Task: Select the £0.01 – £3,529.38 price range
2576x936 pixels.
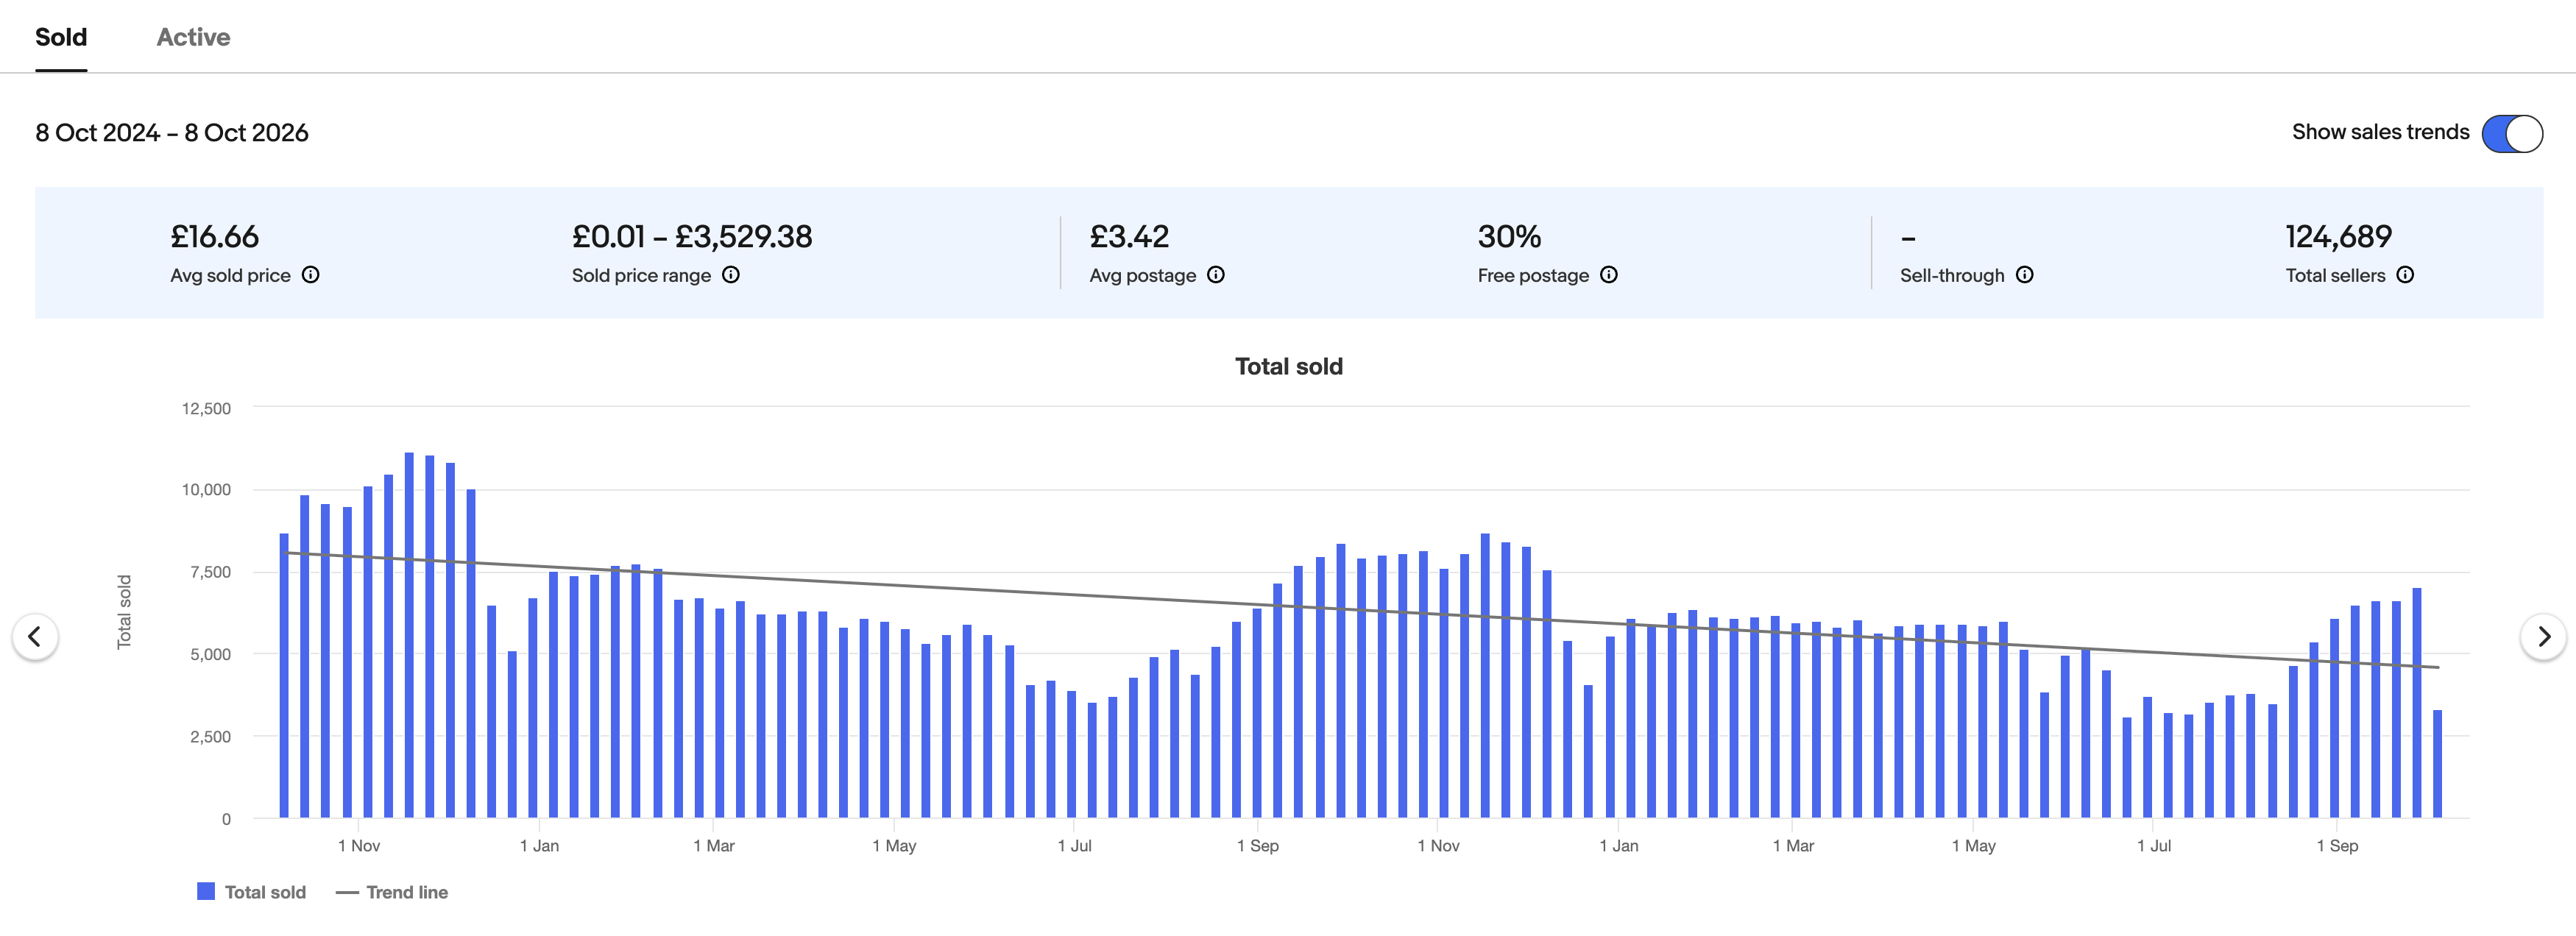Action: click(x=692, y=237)
